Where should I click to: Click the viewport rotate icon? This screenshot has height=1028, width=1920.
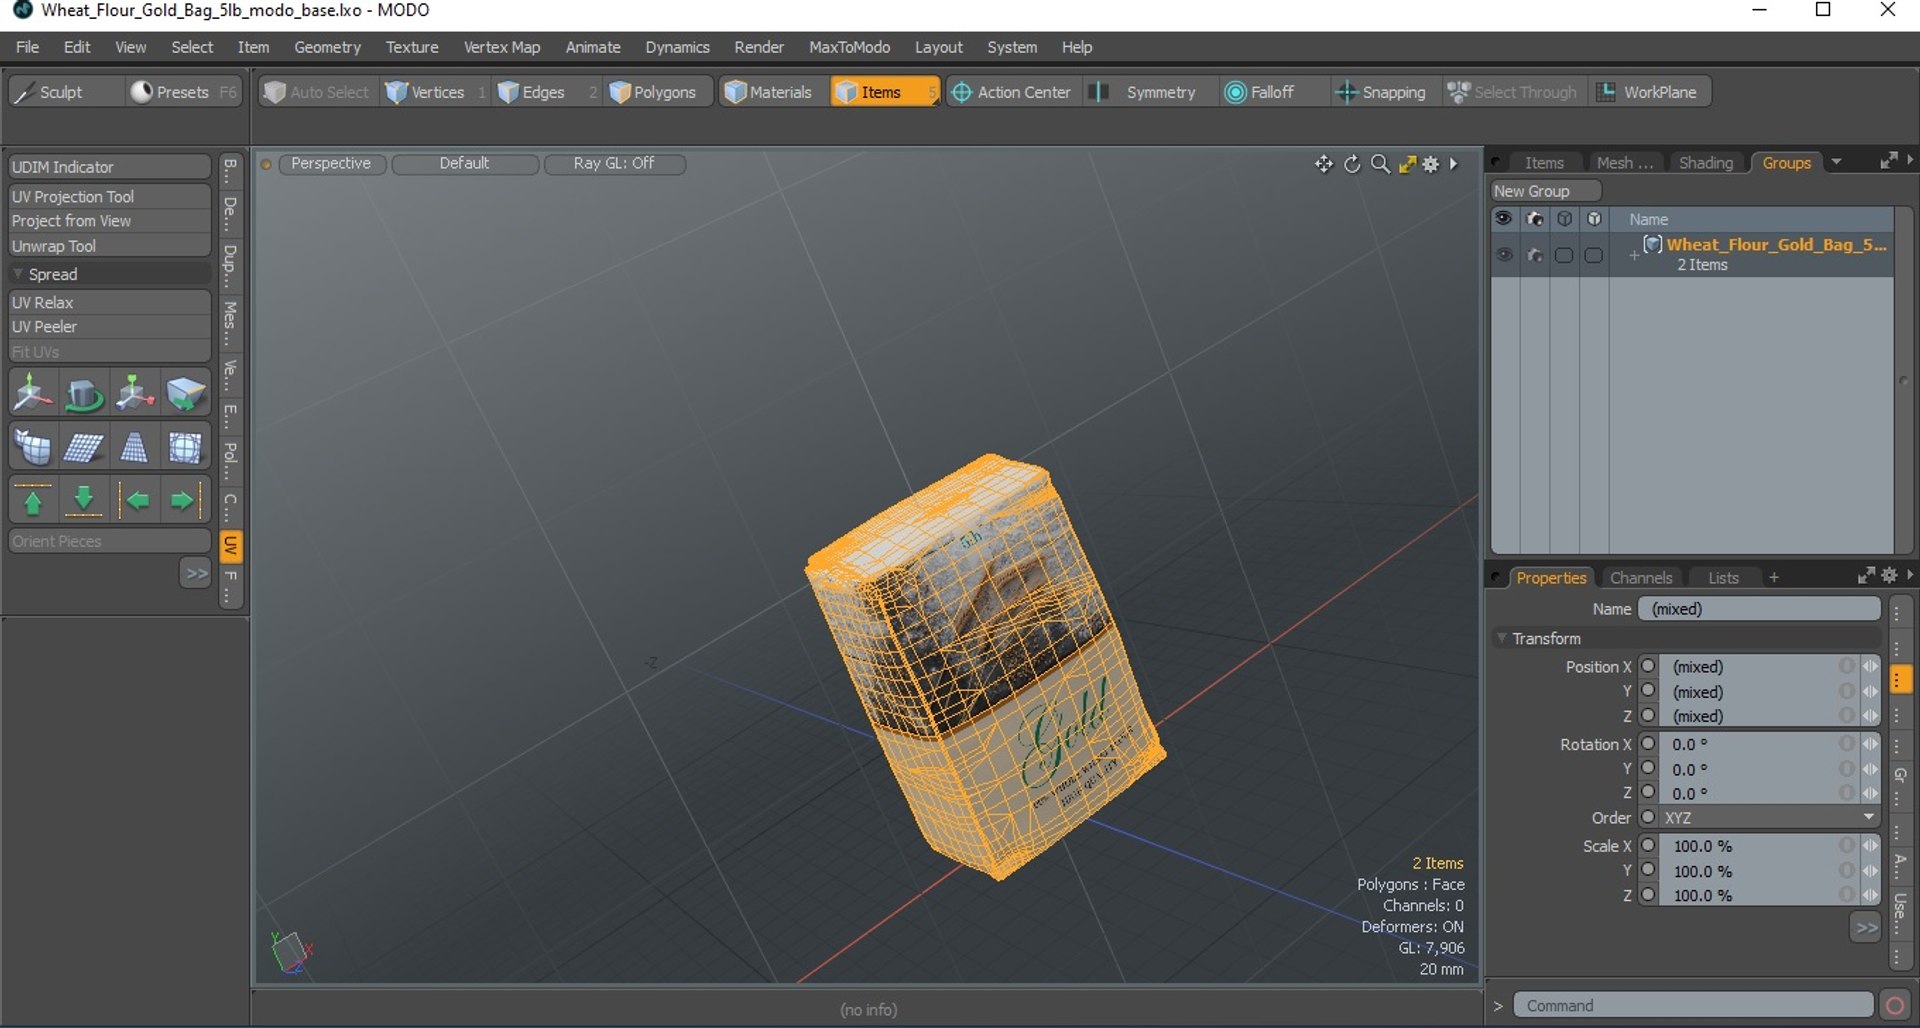point(1352,164)
